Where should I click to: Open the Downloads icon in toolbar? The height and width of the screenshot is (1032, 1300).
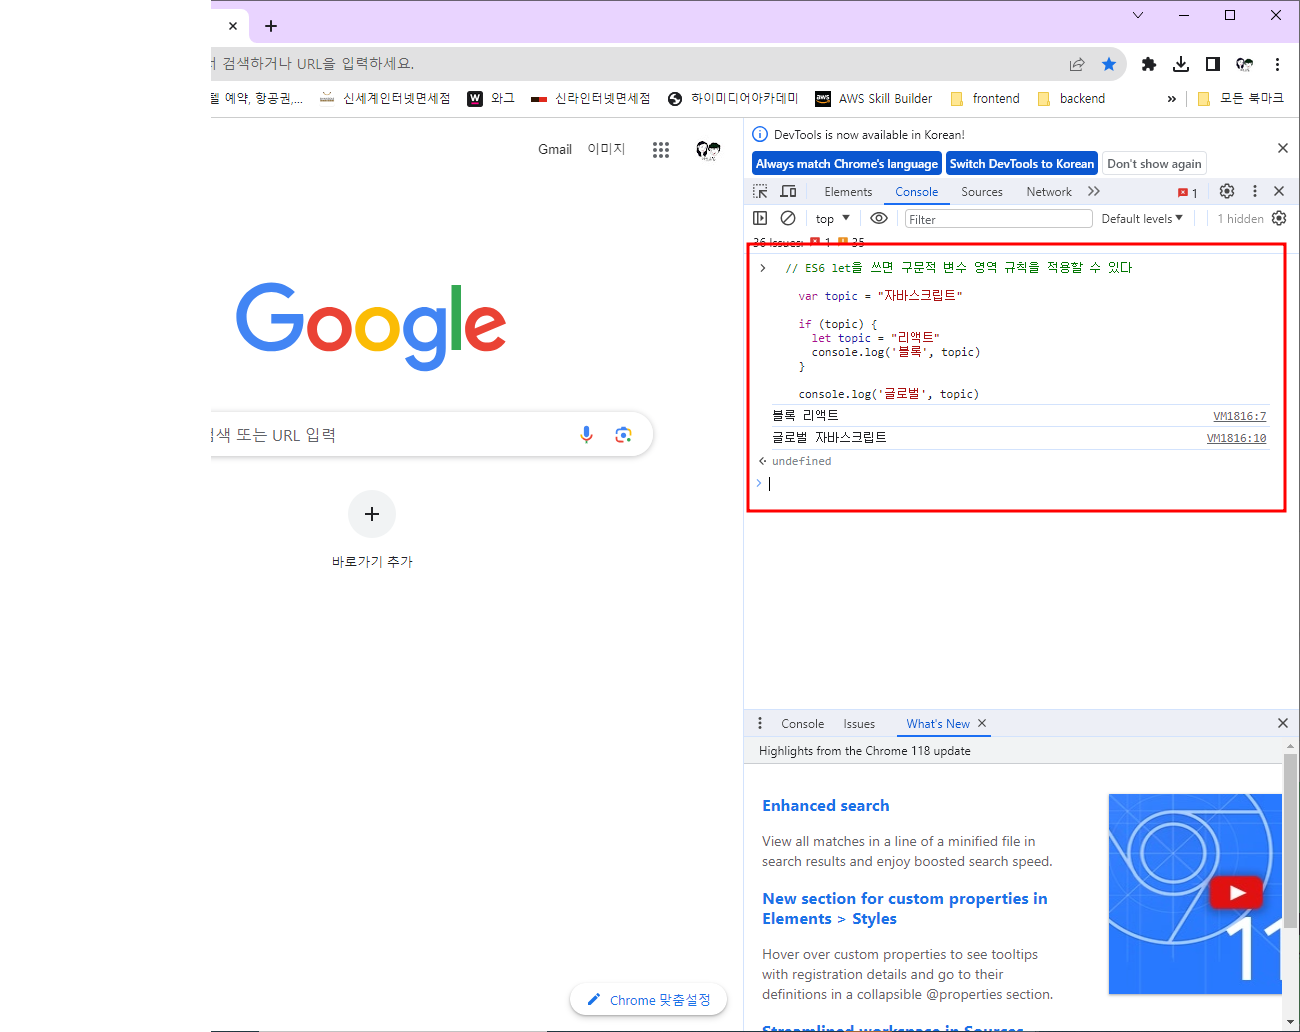click(1181, 64)
